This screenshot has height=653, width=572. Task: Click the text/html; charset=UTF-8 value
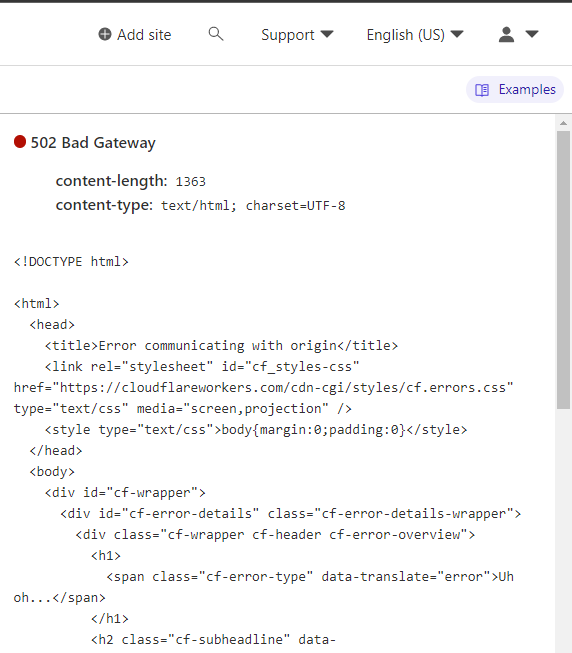[253, 206]
